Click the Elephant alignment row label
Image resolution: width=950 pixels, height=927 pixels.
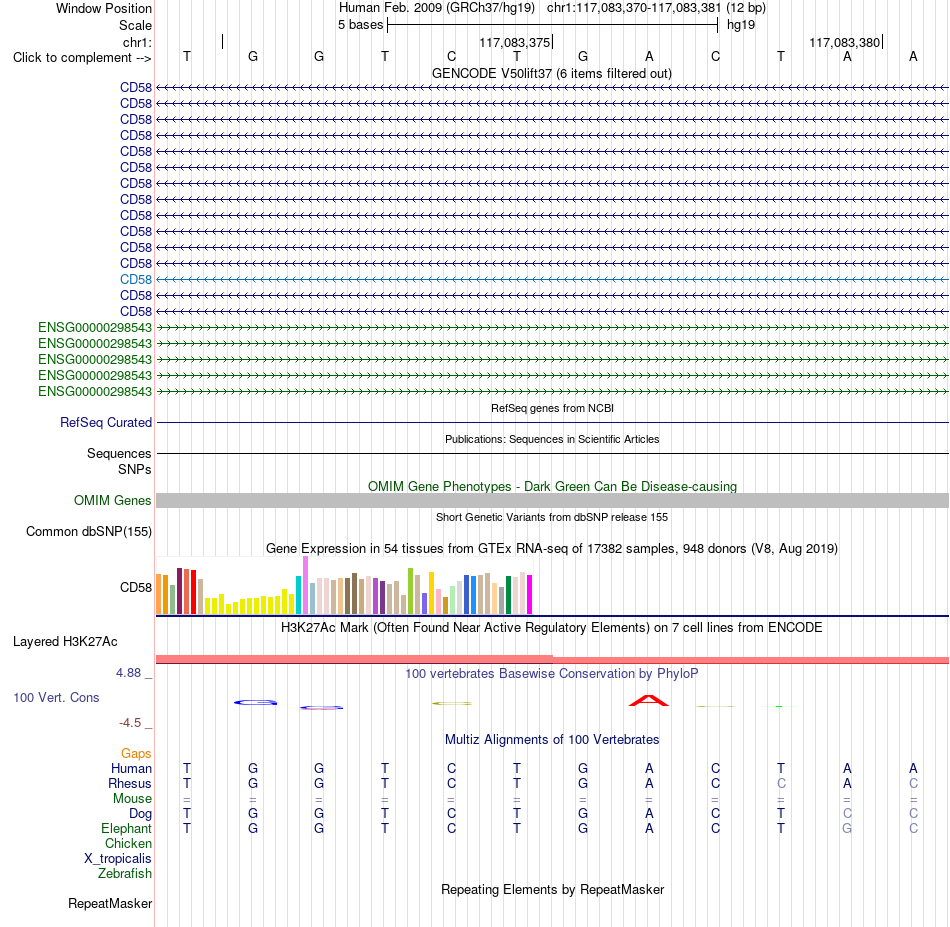click(x=126, y=828)
